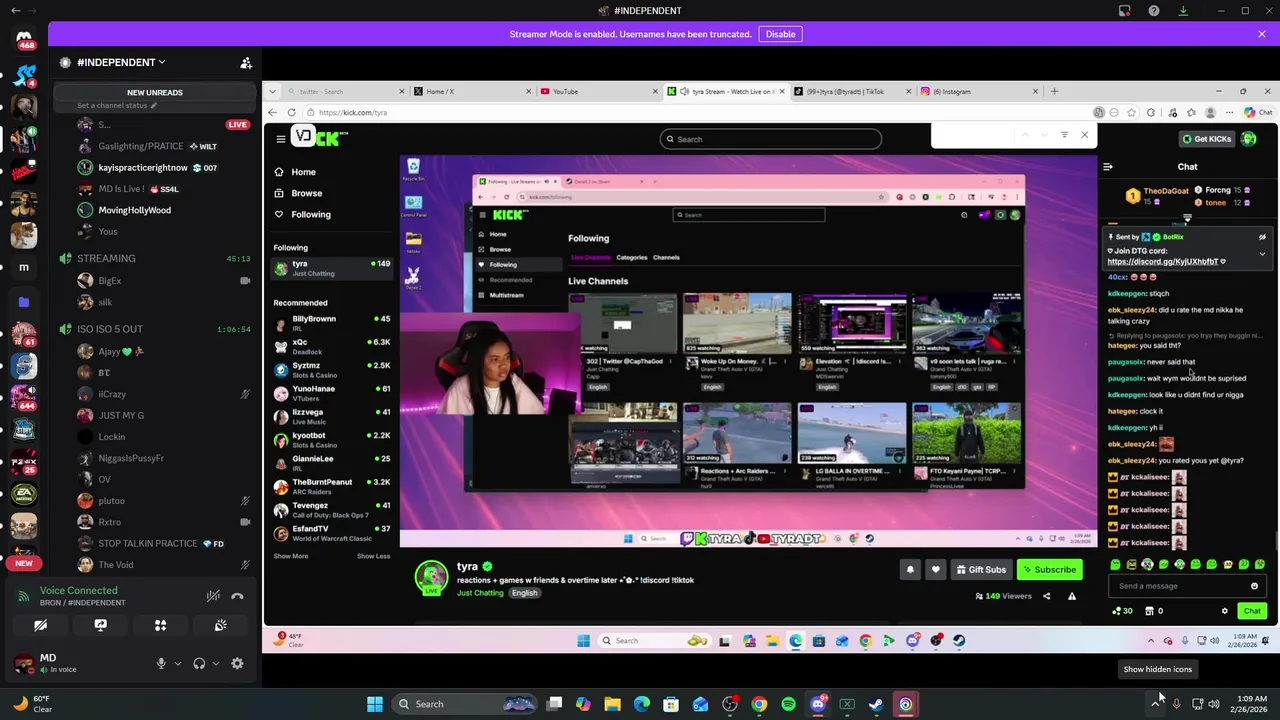Screen dimensions: 1280x720
Task: Expand Show More in Kick recommended list
Action: (291, 556)
